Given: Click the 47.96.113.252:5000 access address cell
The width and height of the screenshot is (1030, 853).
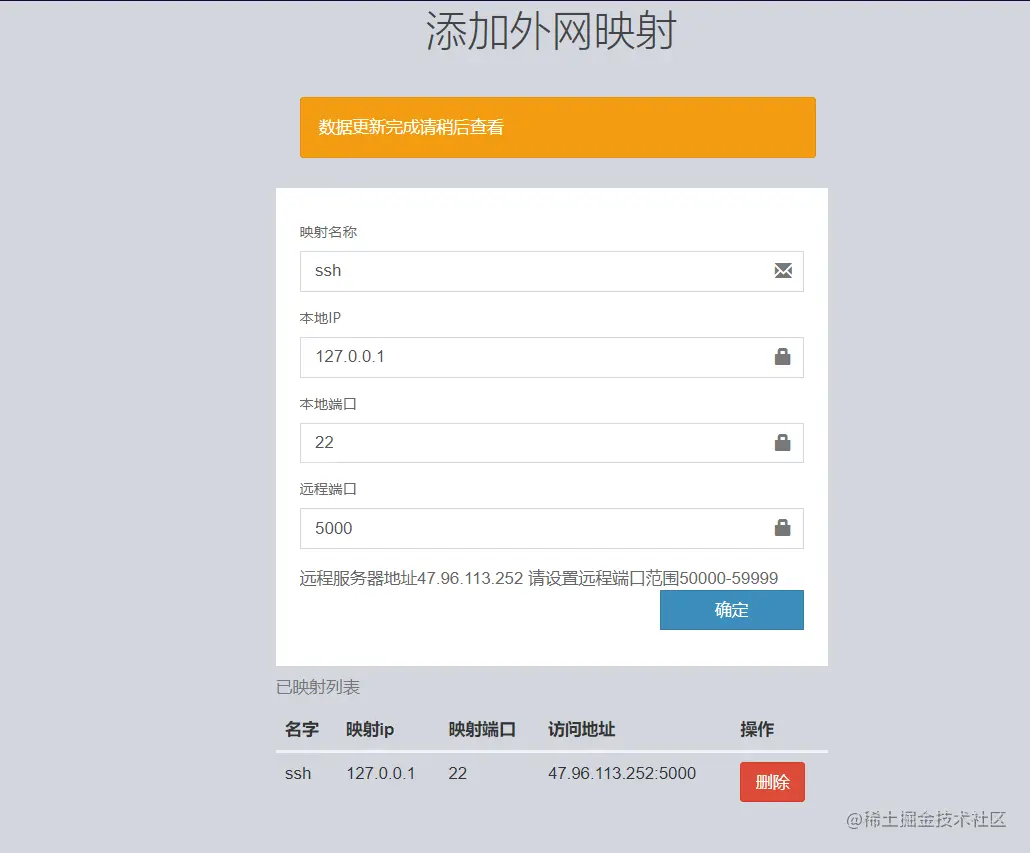Looking at the screenshot, I should point(622,774).
